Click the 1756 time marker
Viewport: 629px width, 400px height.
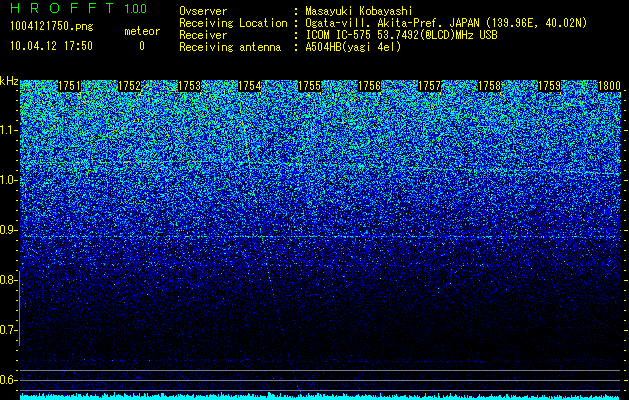click(x=369, y=86)
